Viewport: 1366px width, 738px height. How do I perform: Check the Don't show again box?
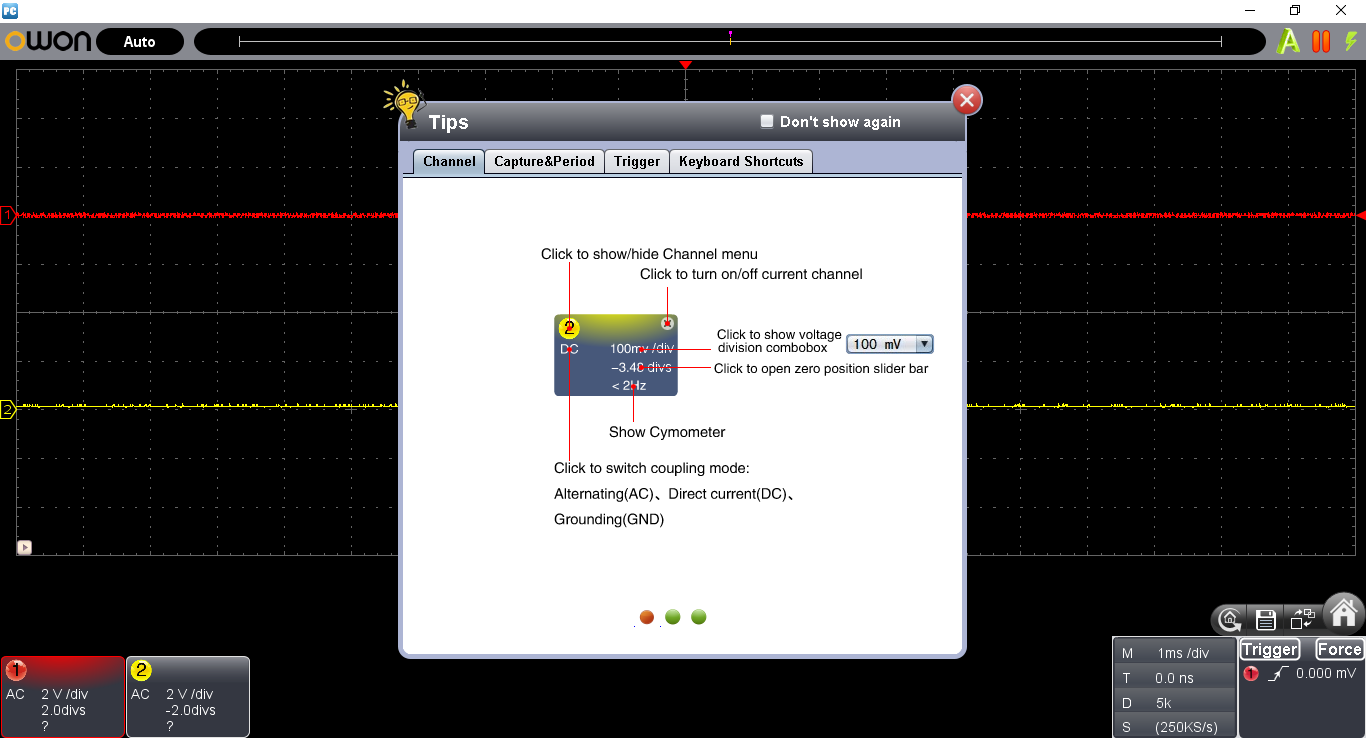[767, 121]
